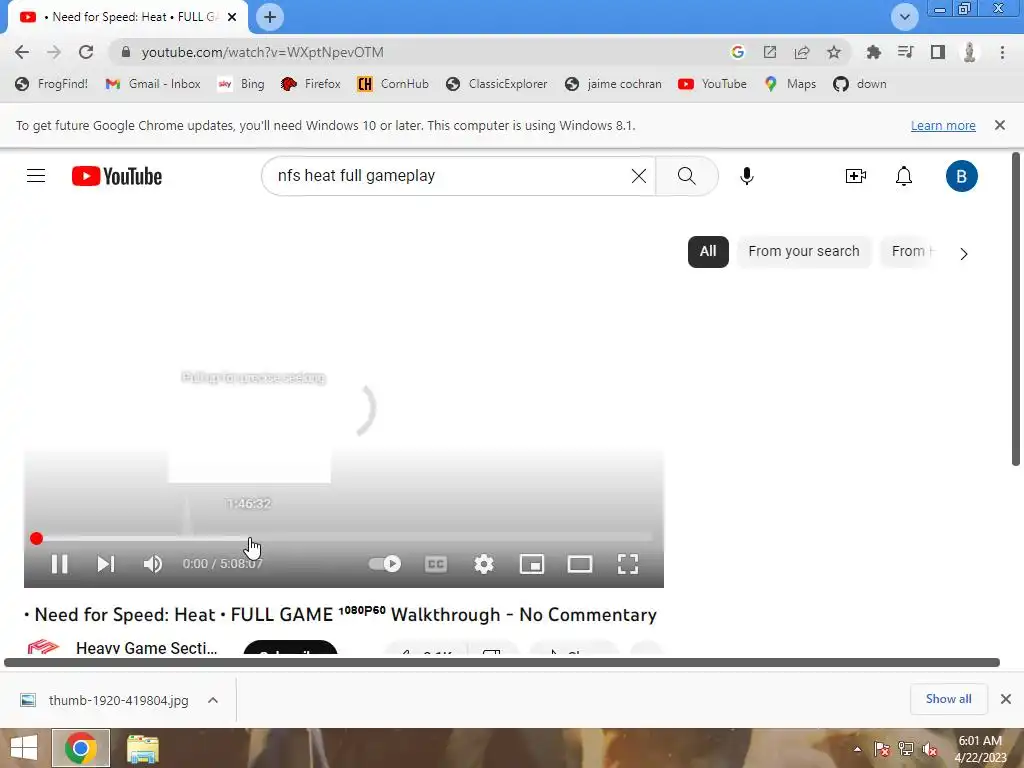This screenshot has width=1024, height=768.
Task: Open page in new window icon in address bar
Action: point(770,52)
